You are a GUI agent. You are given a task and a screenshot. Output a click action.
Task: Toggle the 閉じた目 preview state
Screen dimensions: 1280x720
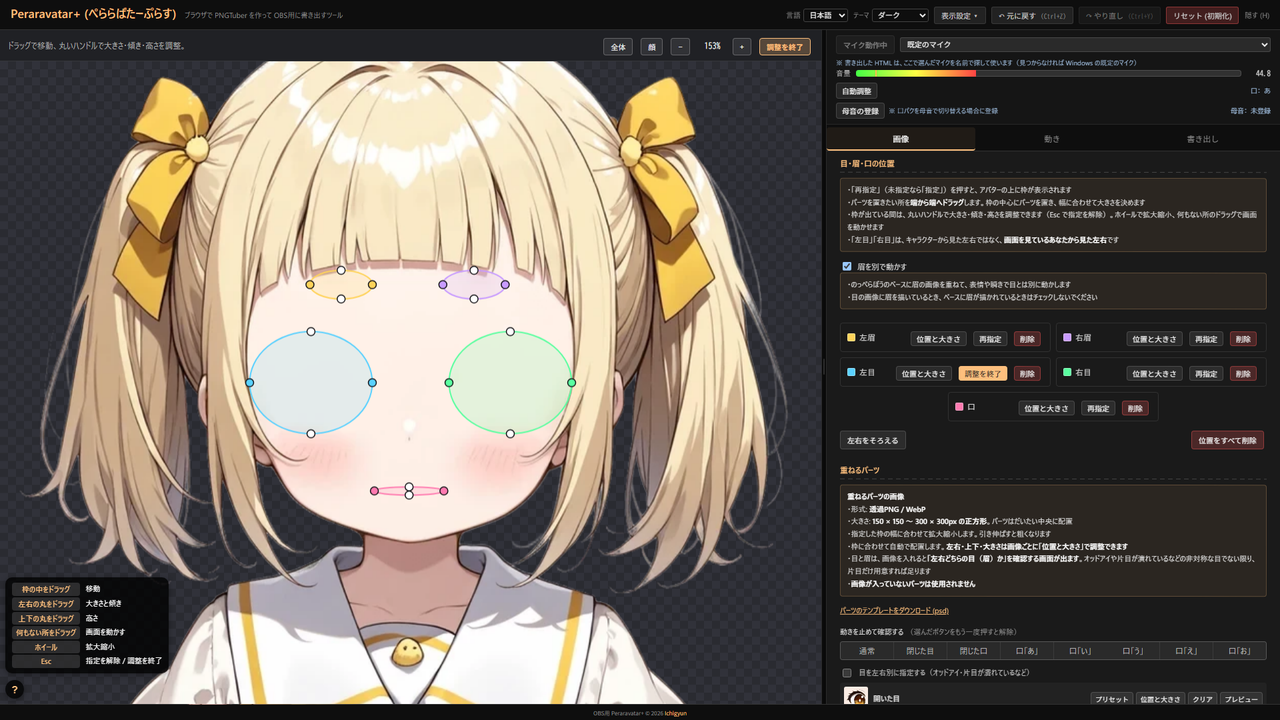pyautogui.click(x=919, y=651)
